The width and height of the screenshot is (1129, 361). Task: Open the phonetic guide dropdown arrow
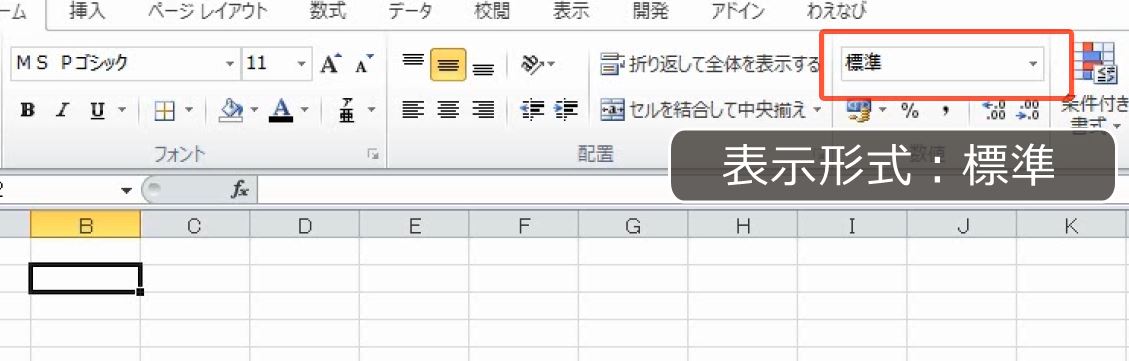(372, 110)
